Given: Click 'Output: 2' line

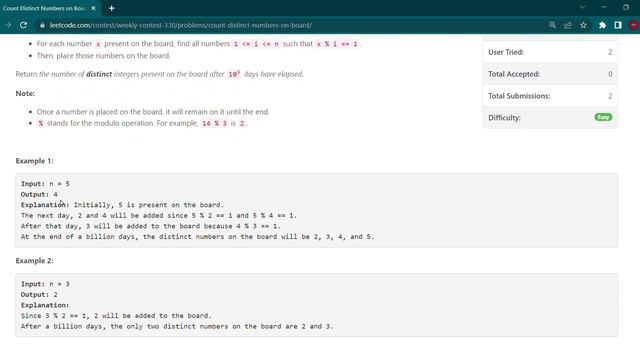Looking at the screenshot, I should pyautogui.click(x=39, y=294).
